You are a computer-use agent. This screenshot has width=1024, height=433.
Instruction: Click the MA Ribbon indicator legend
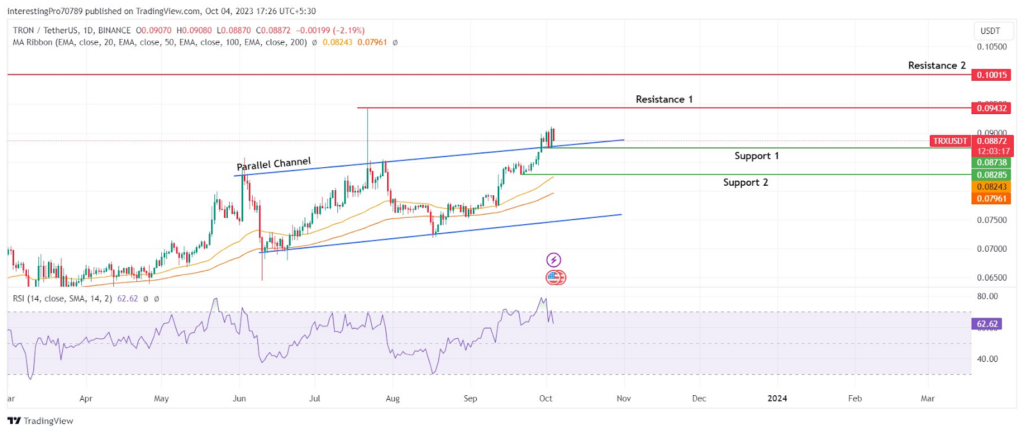[160, 42]
